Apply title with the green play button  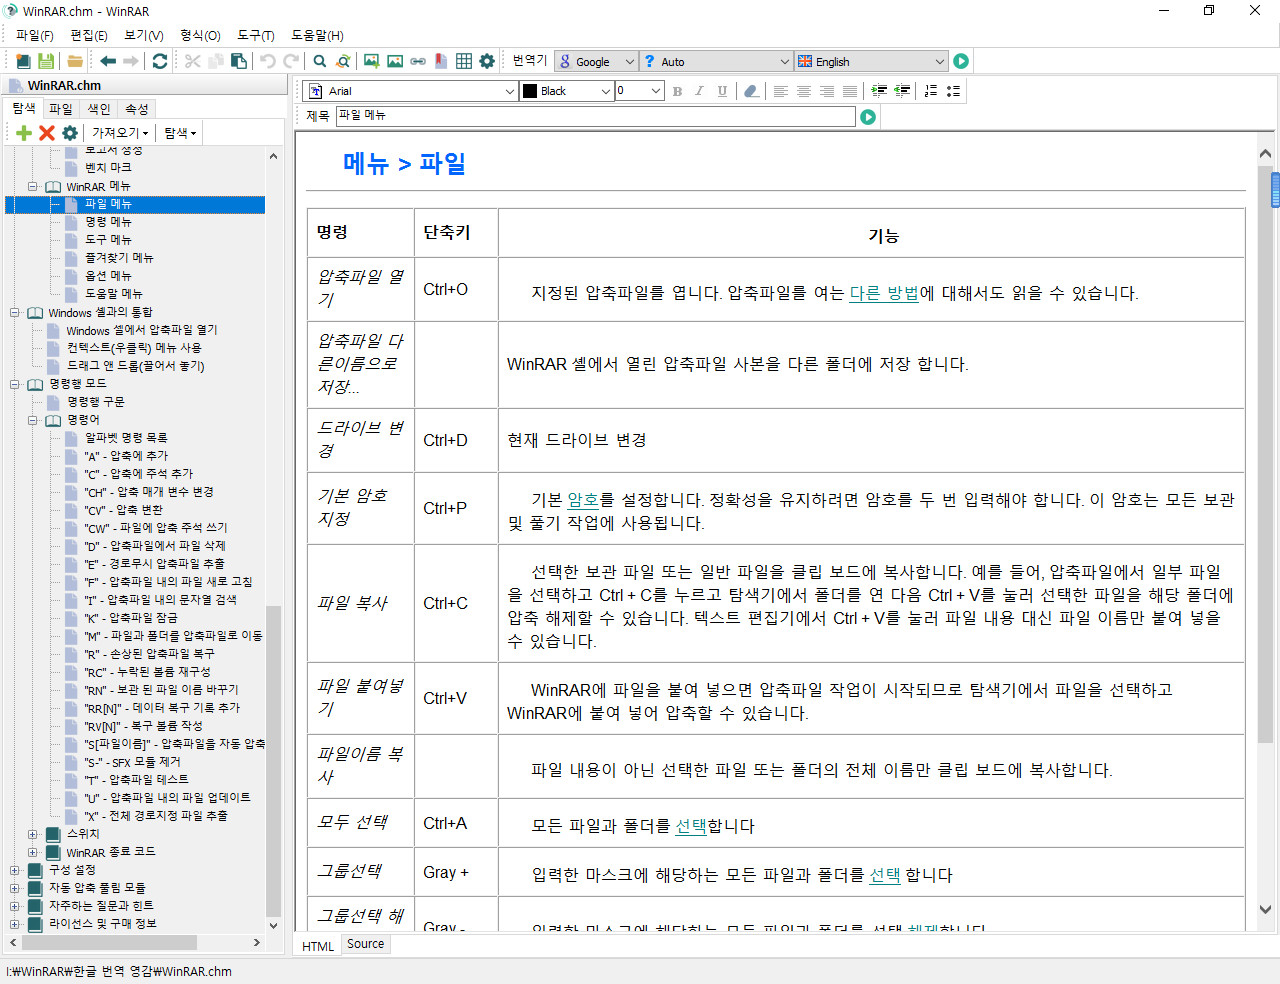point(868,117)
